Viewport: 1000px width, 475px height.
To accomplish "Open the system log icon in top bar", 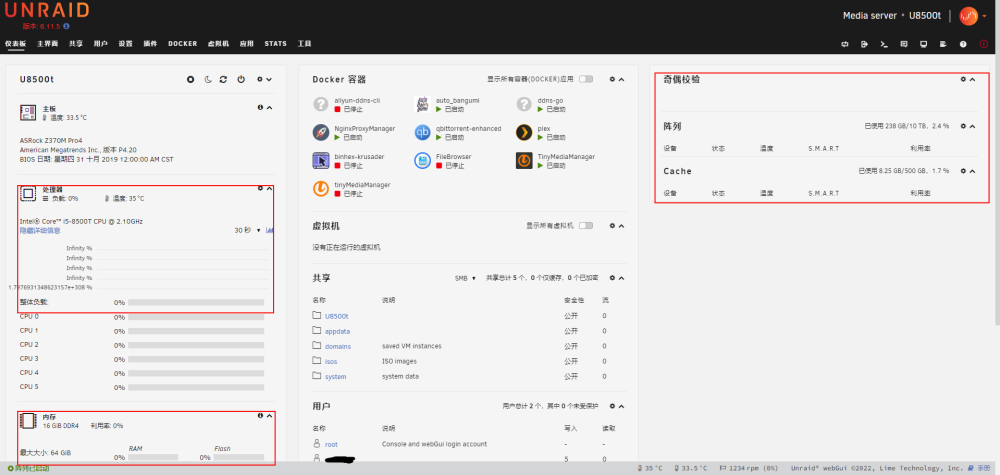I will (943, 44).
